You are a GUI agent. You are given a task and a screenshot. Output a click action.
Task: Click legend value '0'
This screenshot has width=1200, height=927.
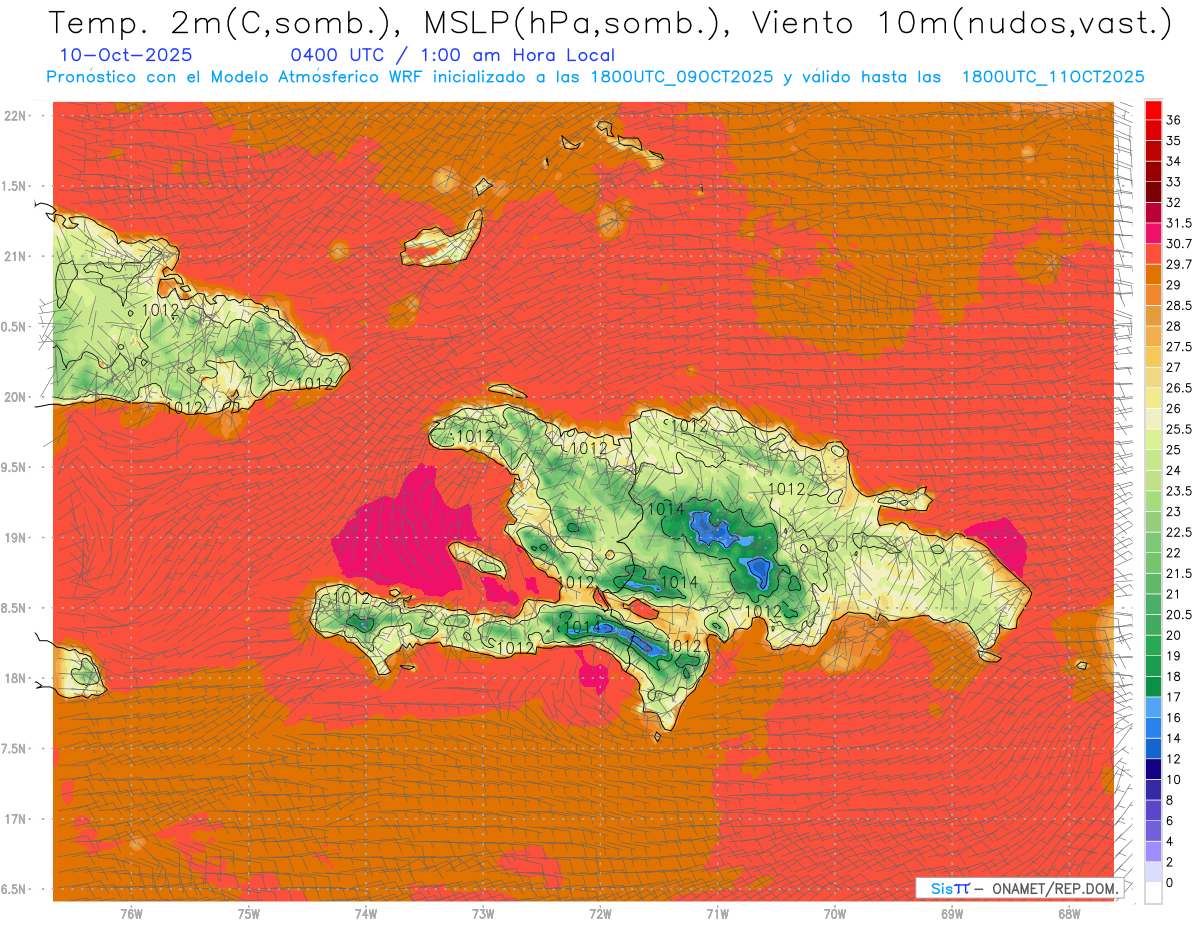pos(1170,883)
